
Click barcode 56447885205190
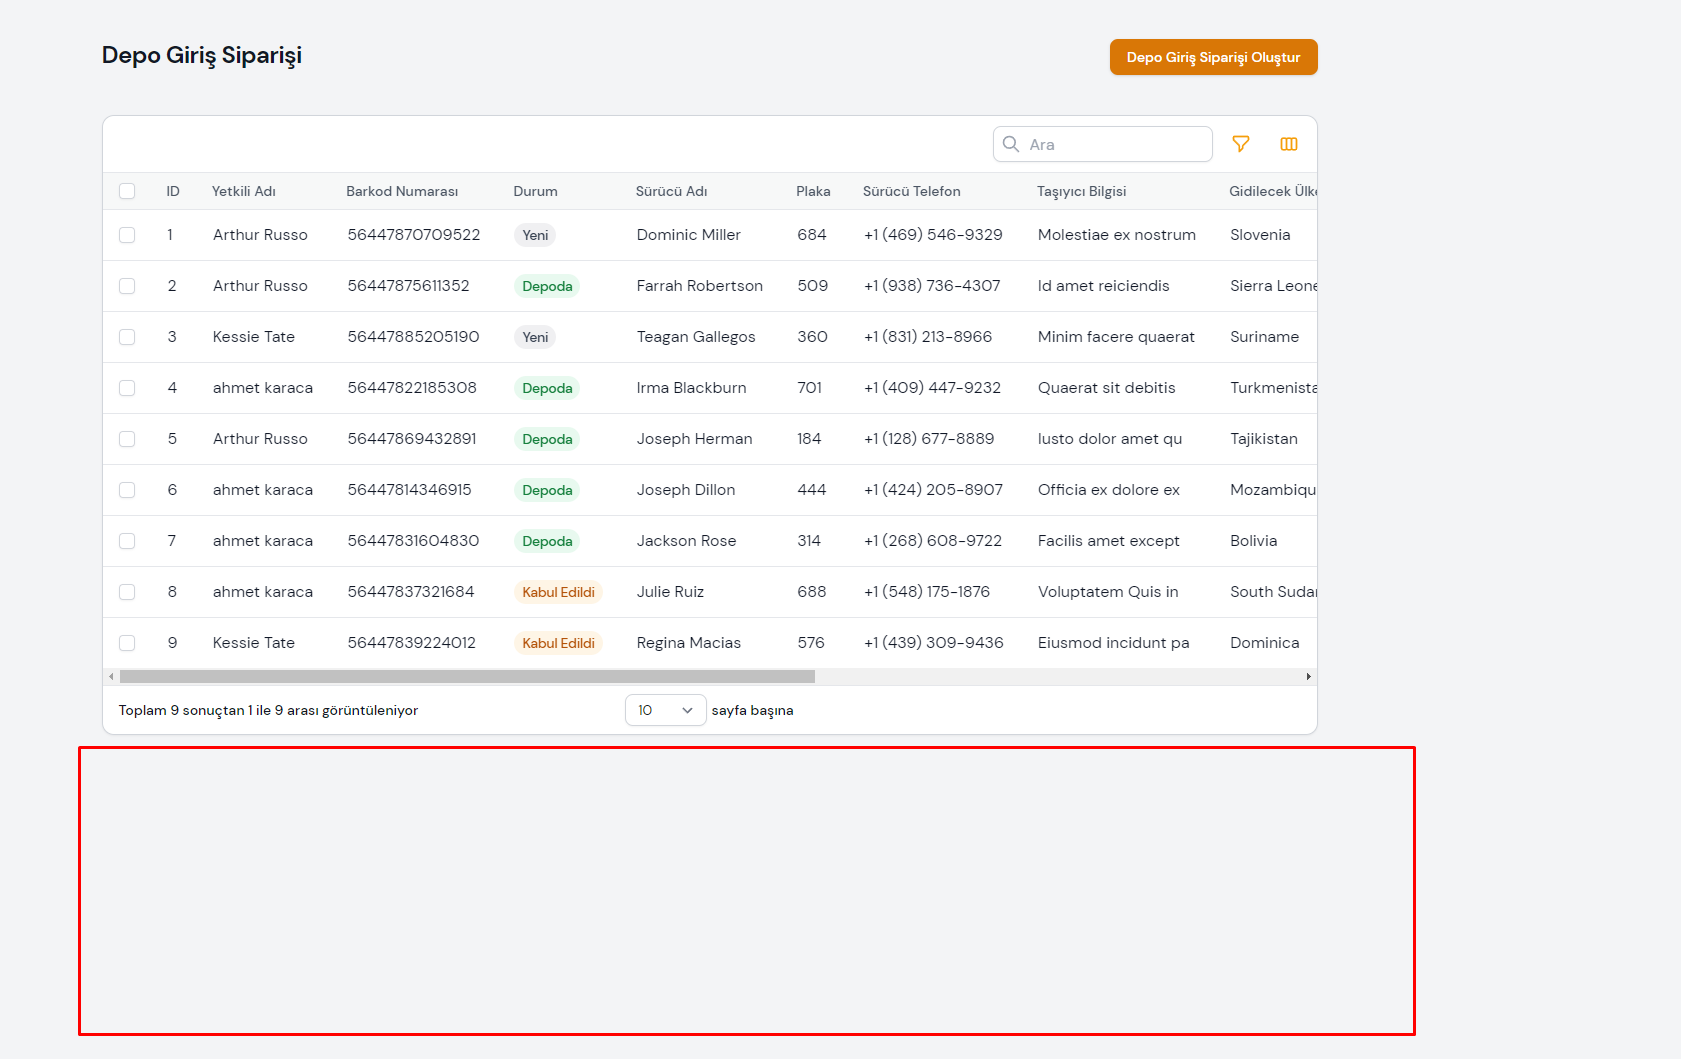tap(413, 337)
